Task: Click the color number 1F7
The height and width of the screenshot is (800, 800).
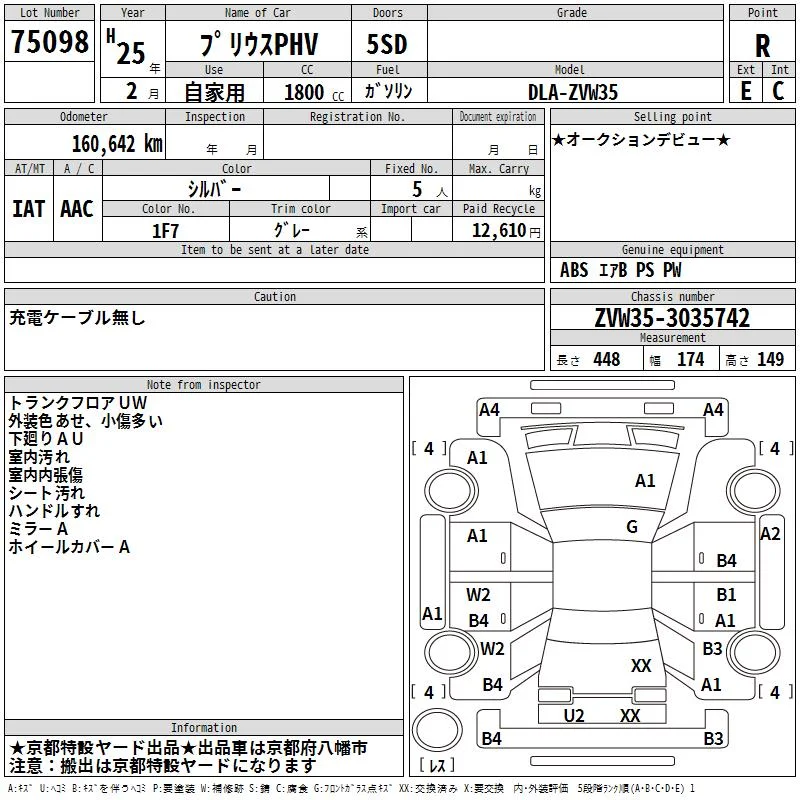Action: [x=166, y=231]
